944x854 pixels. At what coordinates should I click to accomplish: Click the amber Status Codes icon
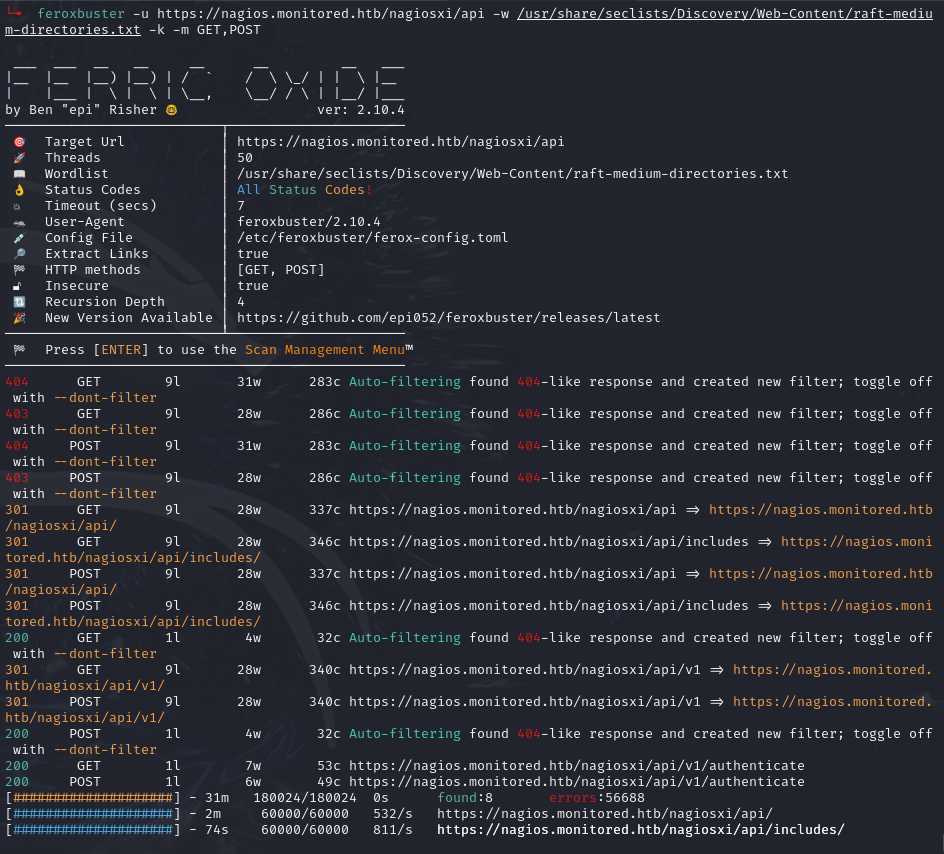[18, 189]
